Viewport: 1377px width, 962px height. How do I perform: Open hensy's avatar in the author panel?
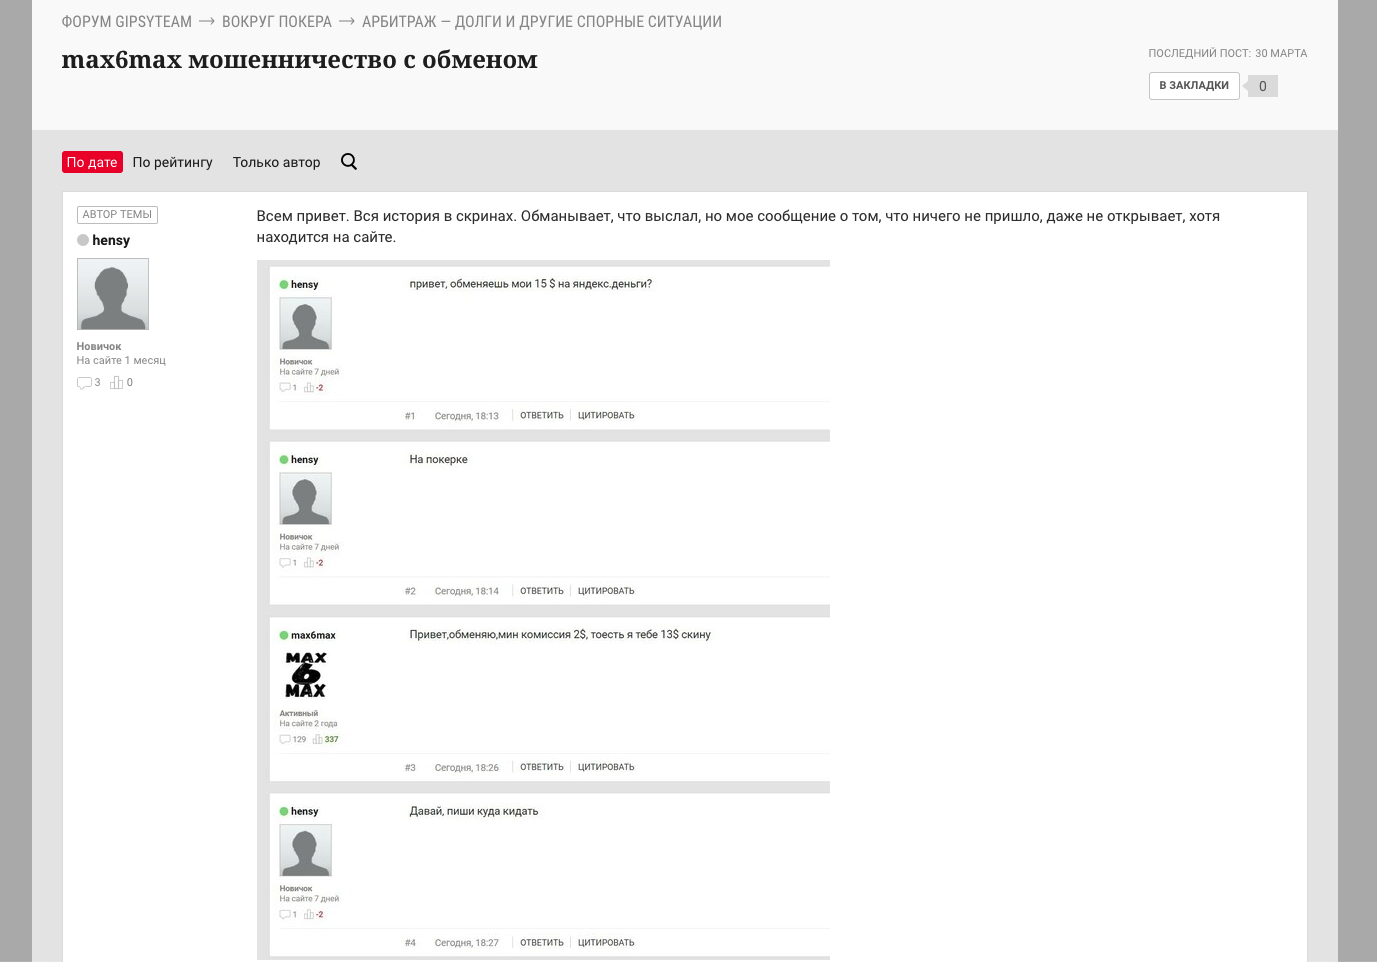[x=113, y=294]
